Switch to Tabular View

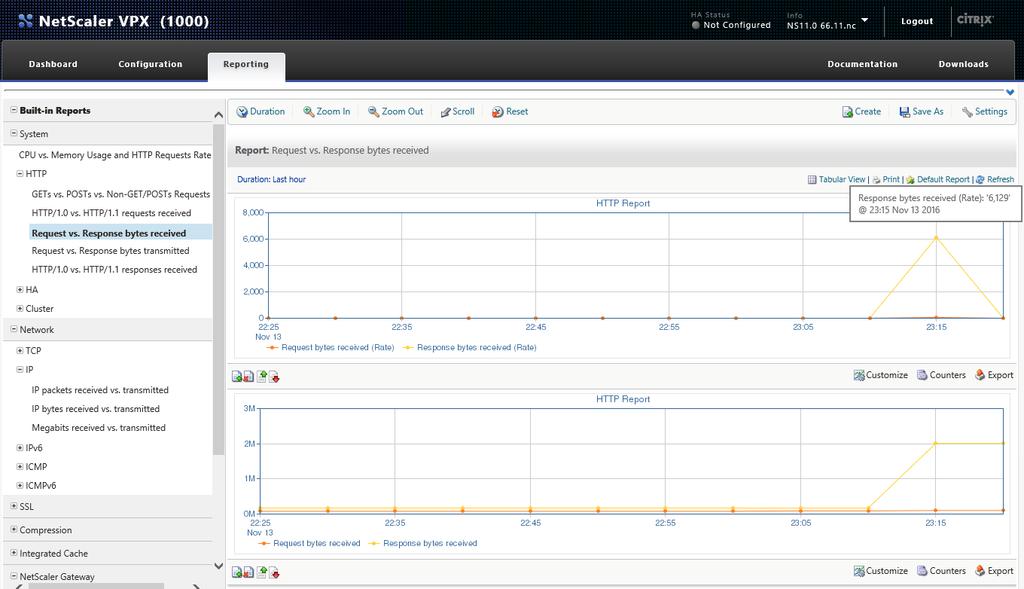(x=836, y=179)
